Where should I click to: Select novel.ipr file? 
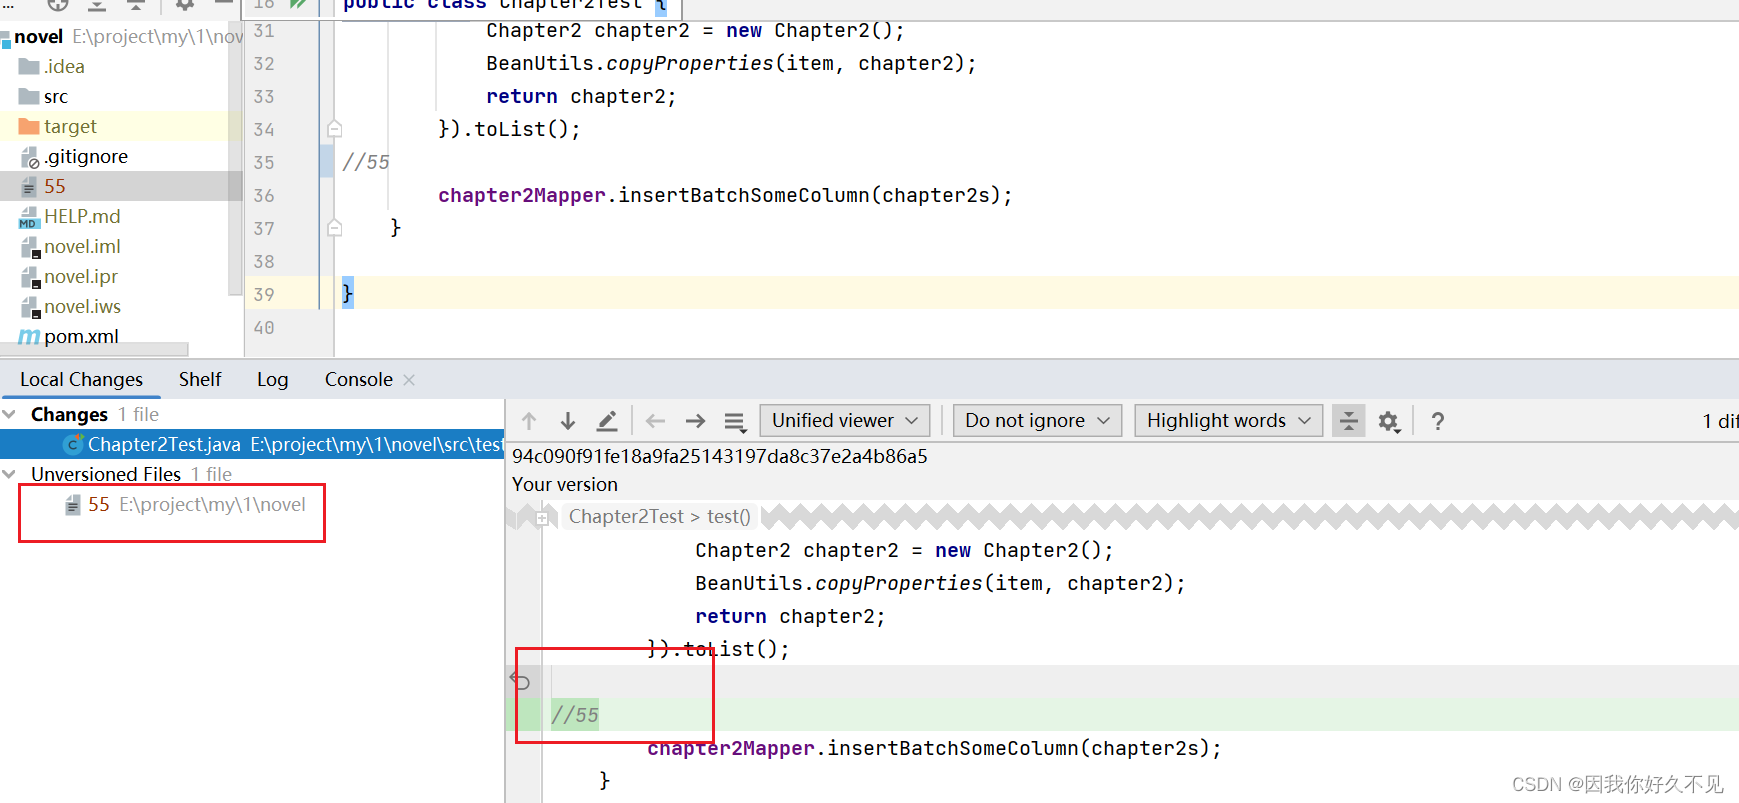click(81, 277)
